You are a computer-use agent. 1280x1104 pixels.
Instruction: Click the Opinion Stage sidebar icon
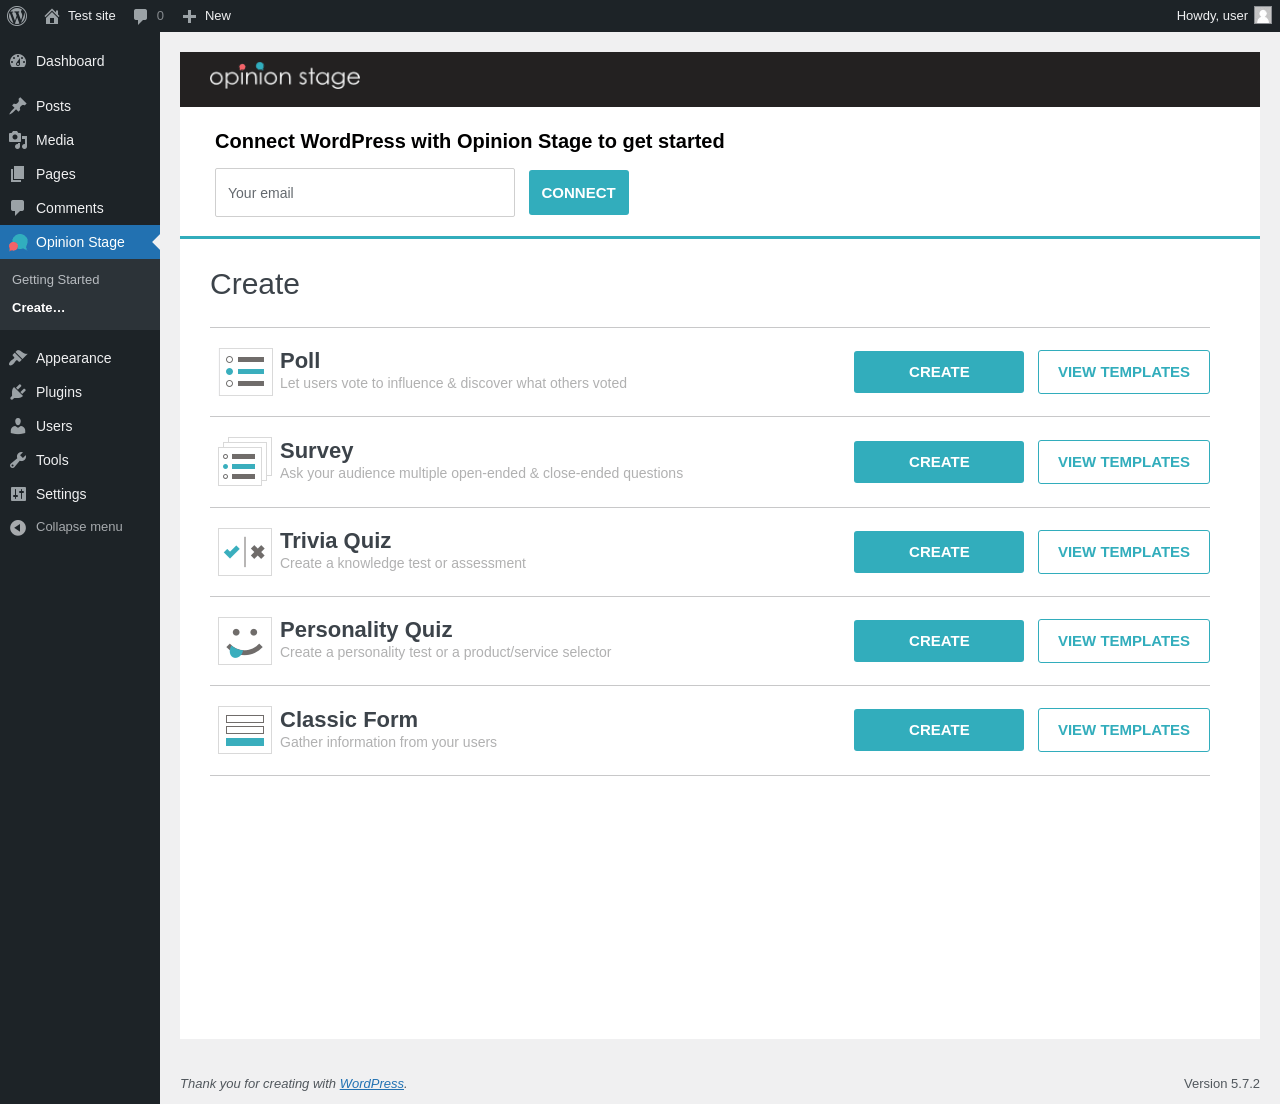18,242
